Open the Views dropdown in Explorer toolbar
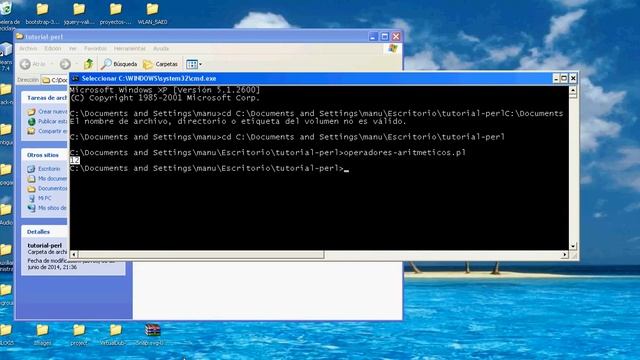 coord(193,64)
